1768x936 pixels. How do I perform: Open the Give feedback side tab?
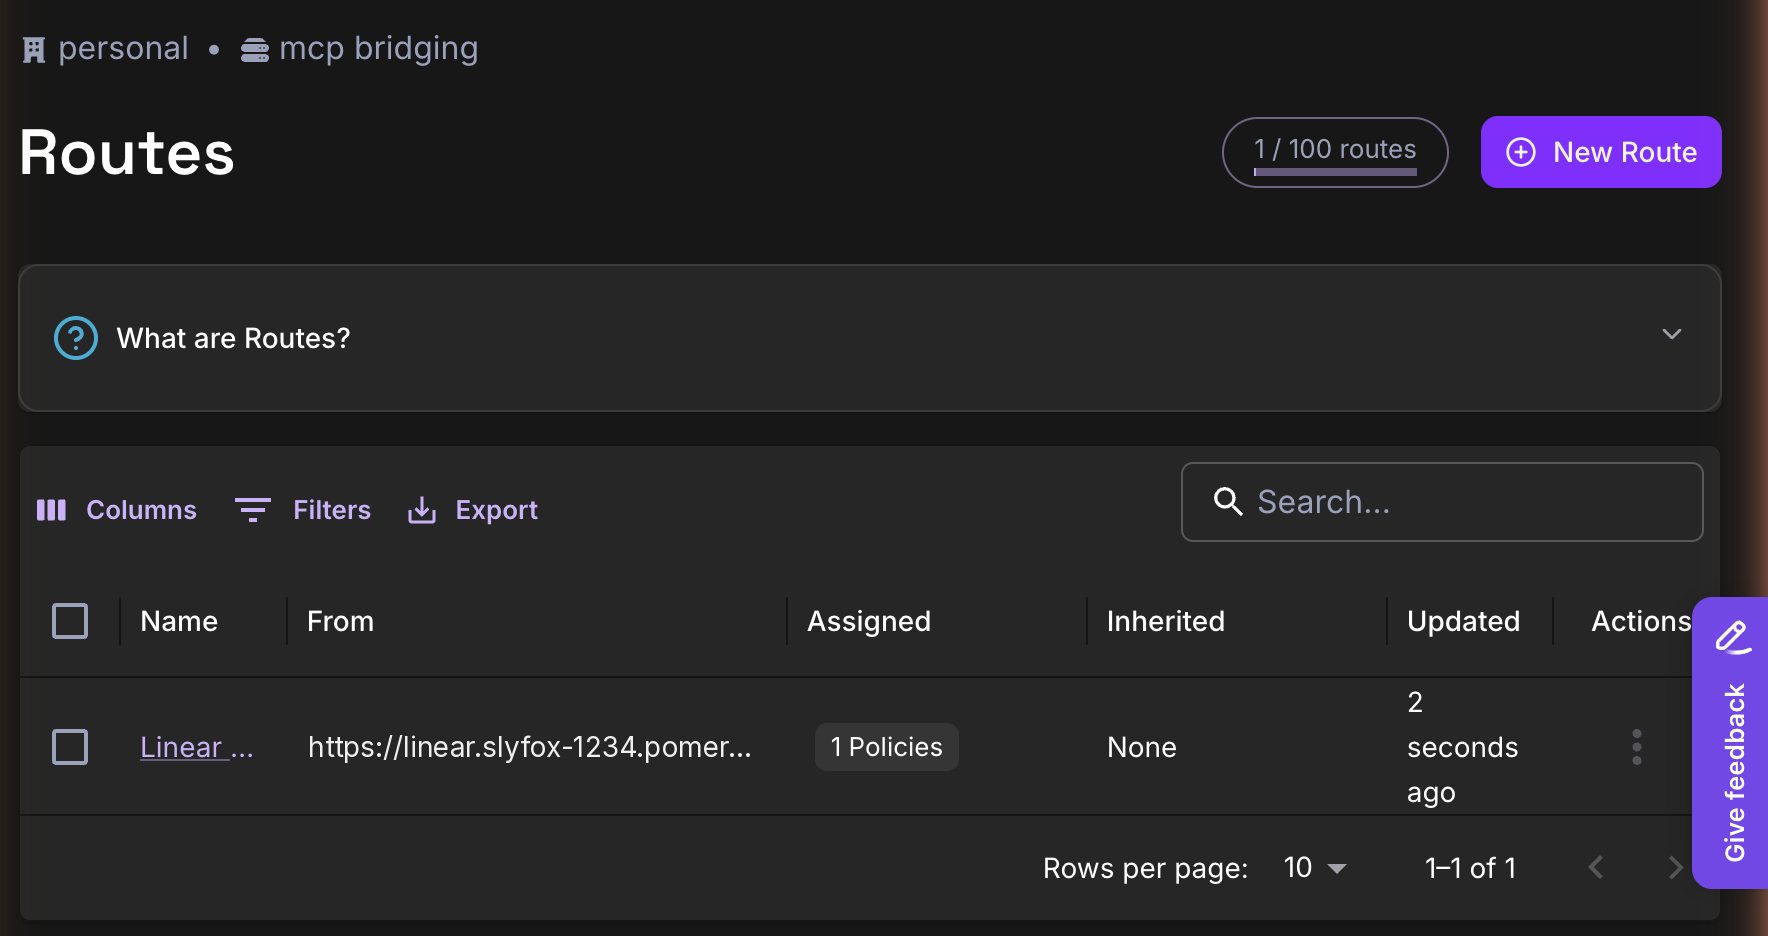pyautogui.click(x=1732, y=742)
